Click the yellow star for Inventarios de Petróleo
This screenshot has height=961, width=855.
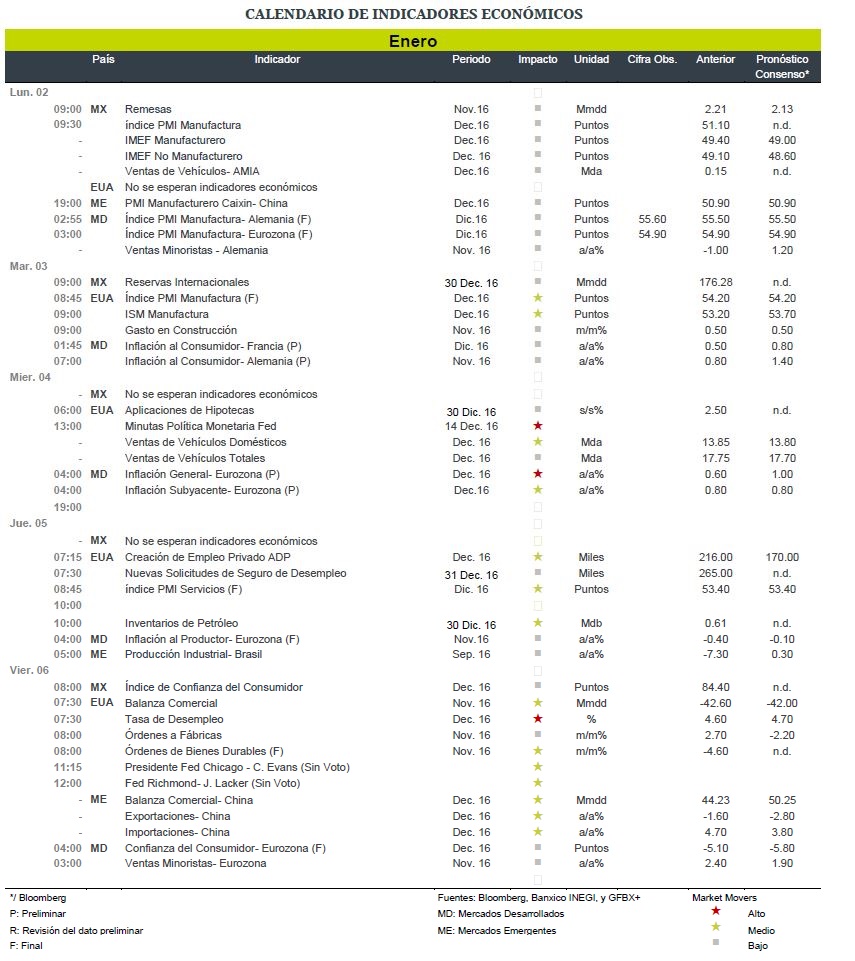[538, 623]
